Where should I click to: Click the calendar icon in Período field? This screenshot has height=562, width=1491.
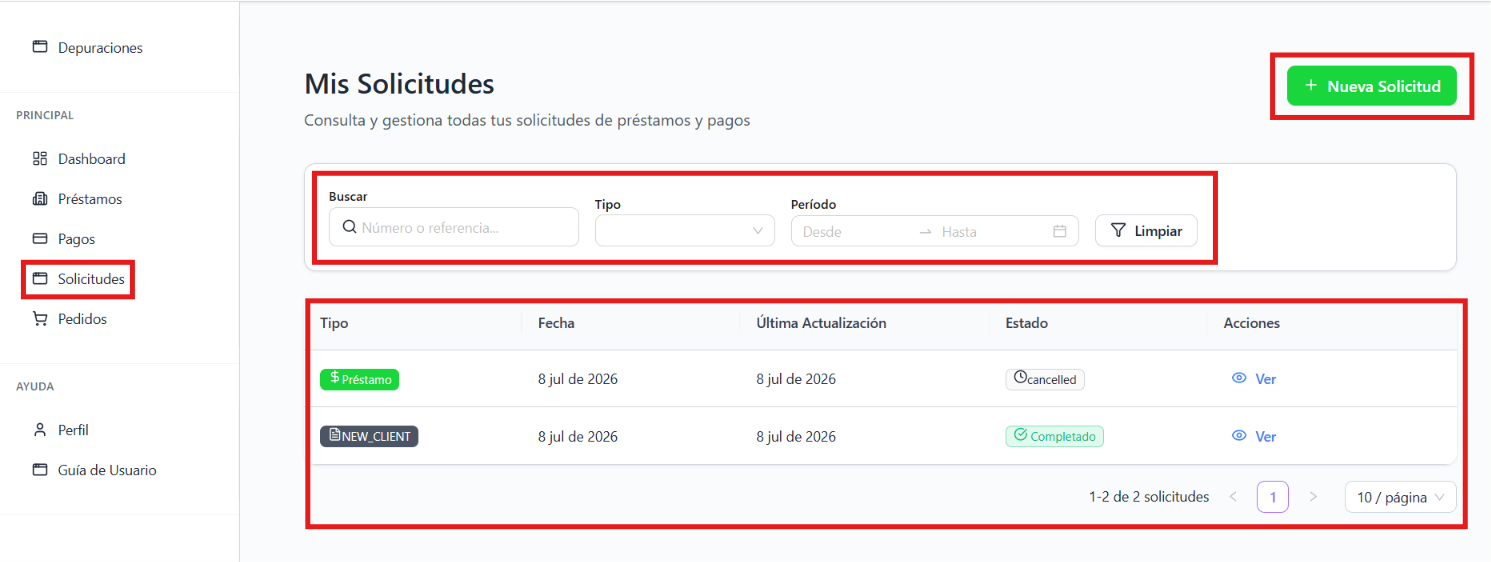pos(1060,231)
